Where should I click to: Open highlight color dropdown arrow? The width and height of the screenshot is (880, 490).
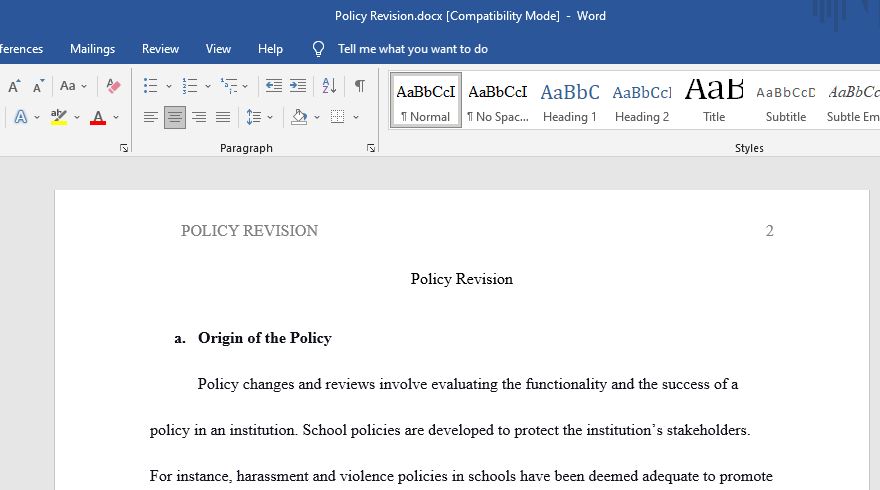pyautogui.click(x=77, y=117)
